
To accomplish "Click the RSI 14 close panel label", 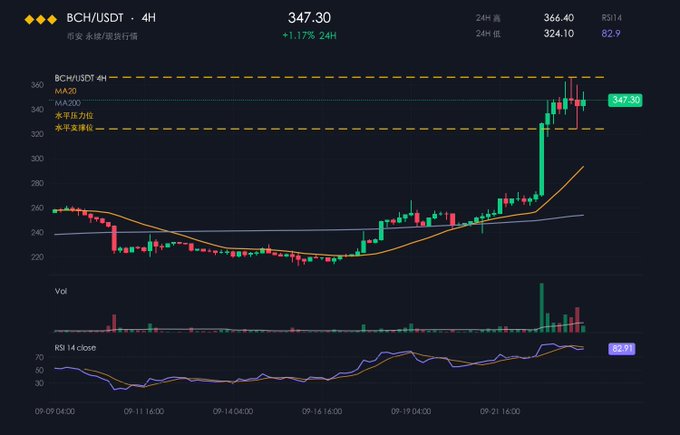I will pos(75,347).
